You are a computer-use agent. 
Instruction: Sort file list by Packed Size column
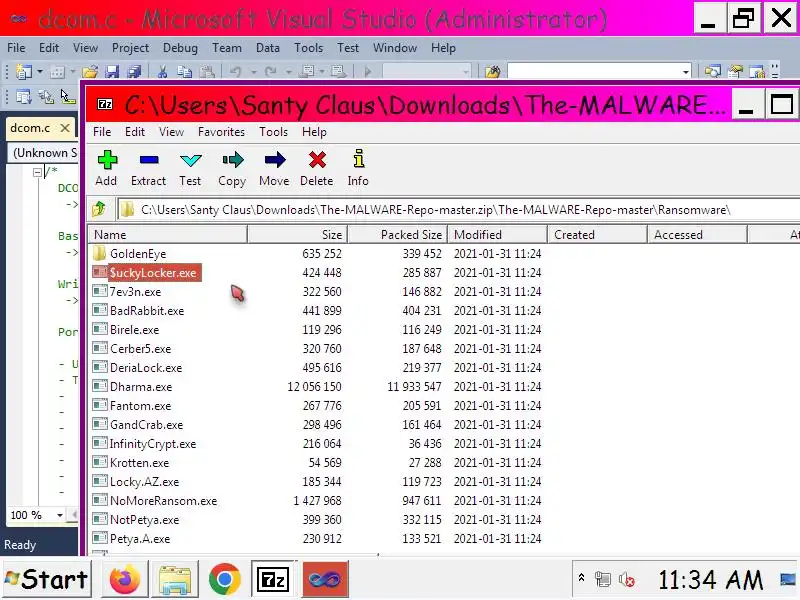click(x=397, y=235)
